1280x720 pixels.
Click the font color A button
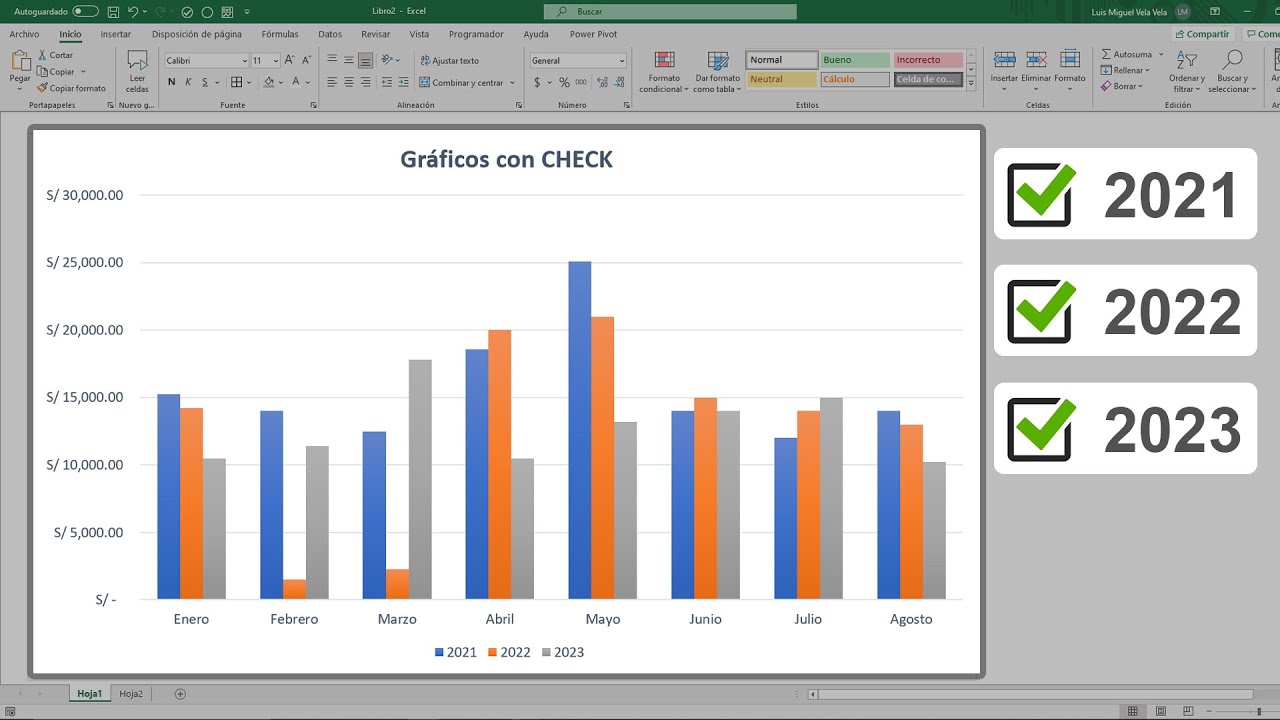click(x=295, y=82)
